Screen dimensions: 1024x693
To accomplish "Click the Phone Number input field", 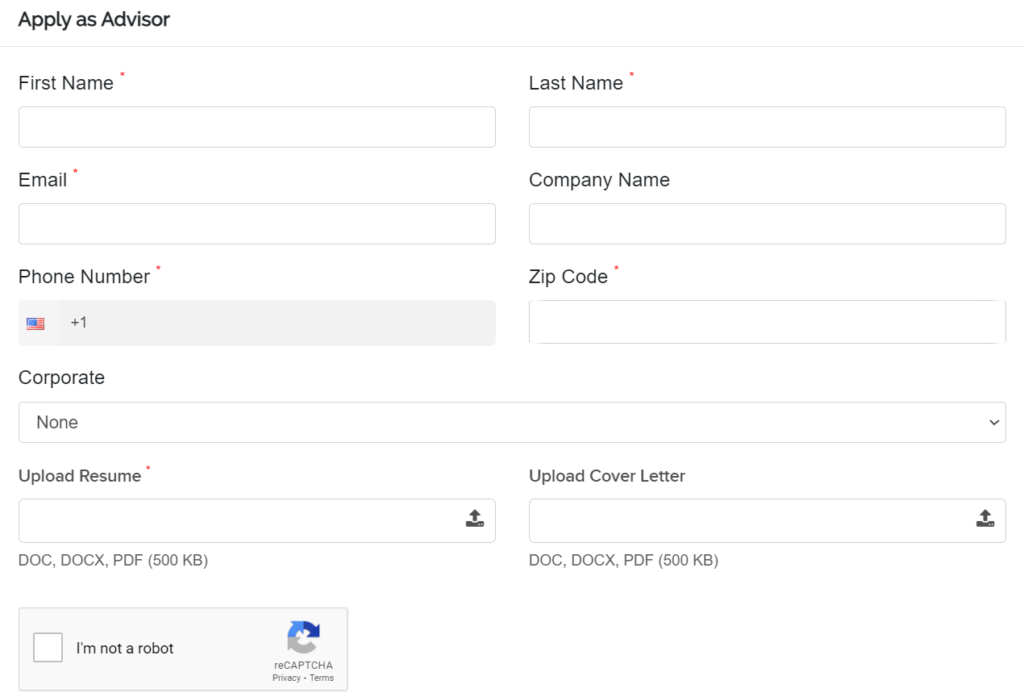I will [290, 323].
